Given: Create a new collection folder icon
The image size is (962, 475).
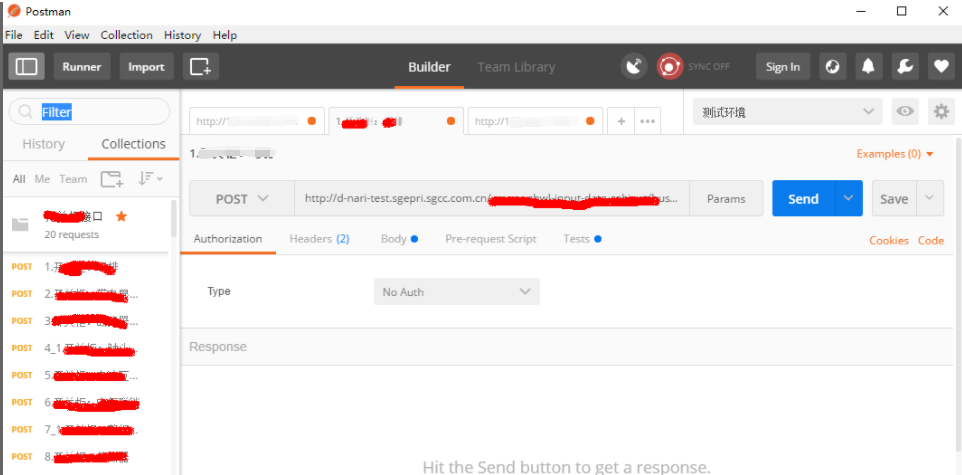Looking at the screenshot, I should [x=112, y=179].
